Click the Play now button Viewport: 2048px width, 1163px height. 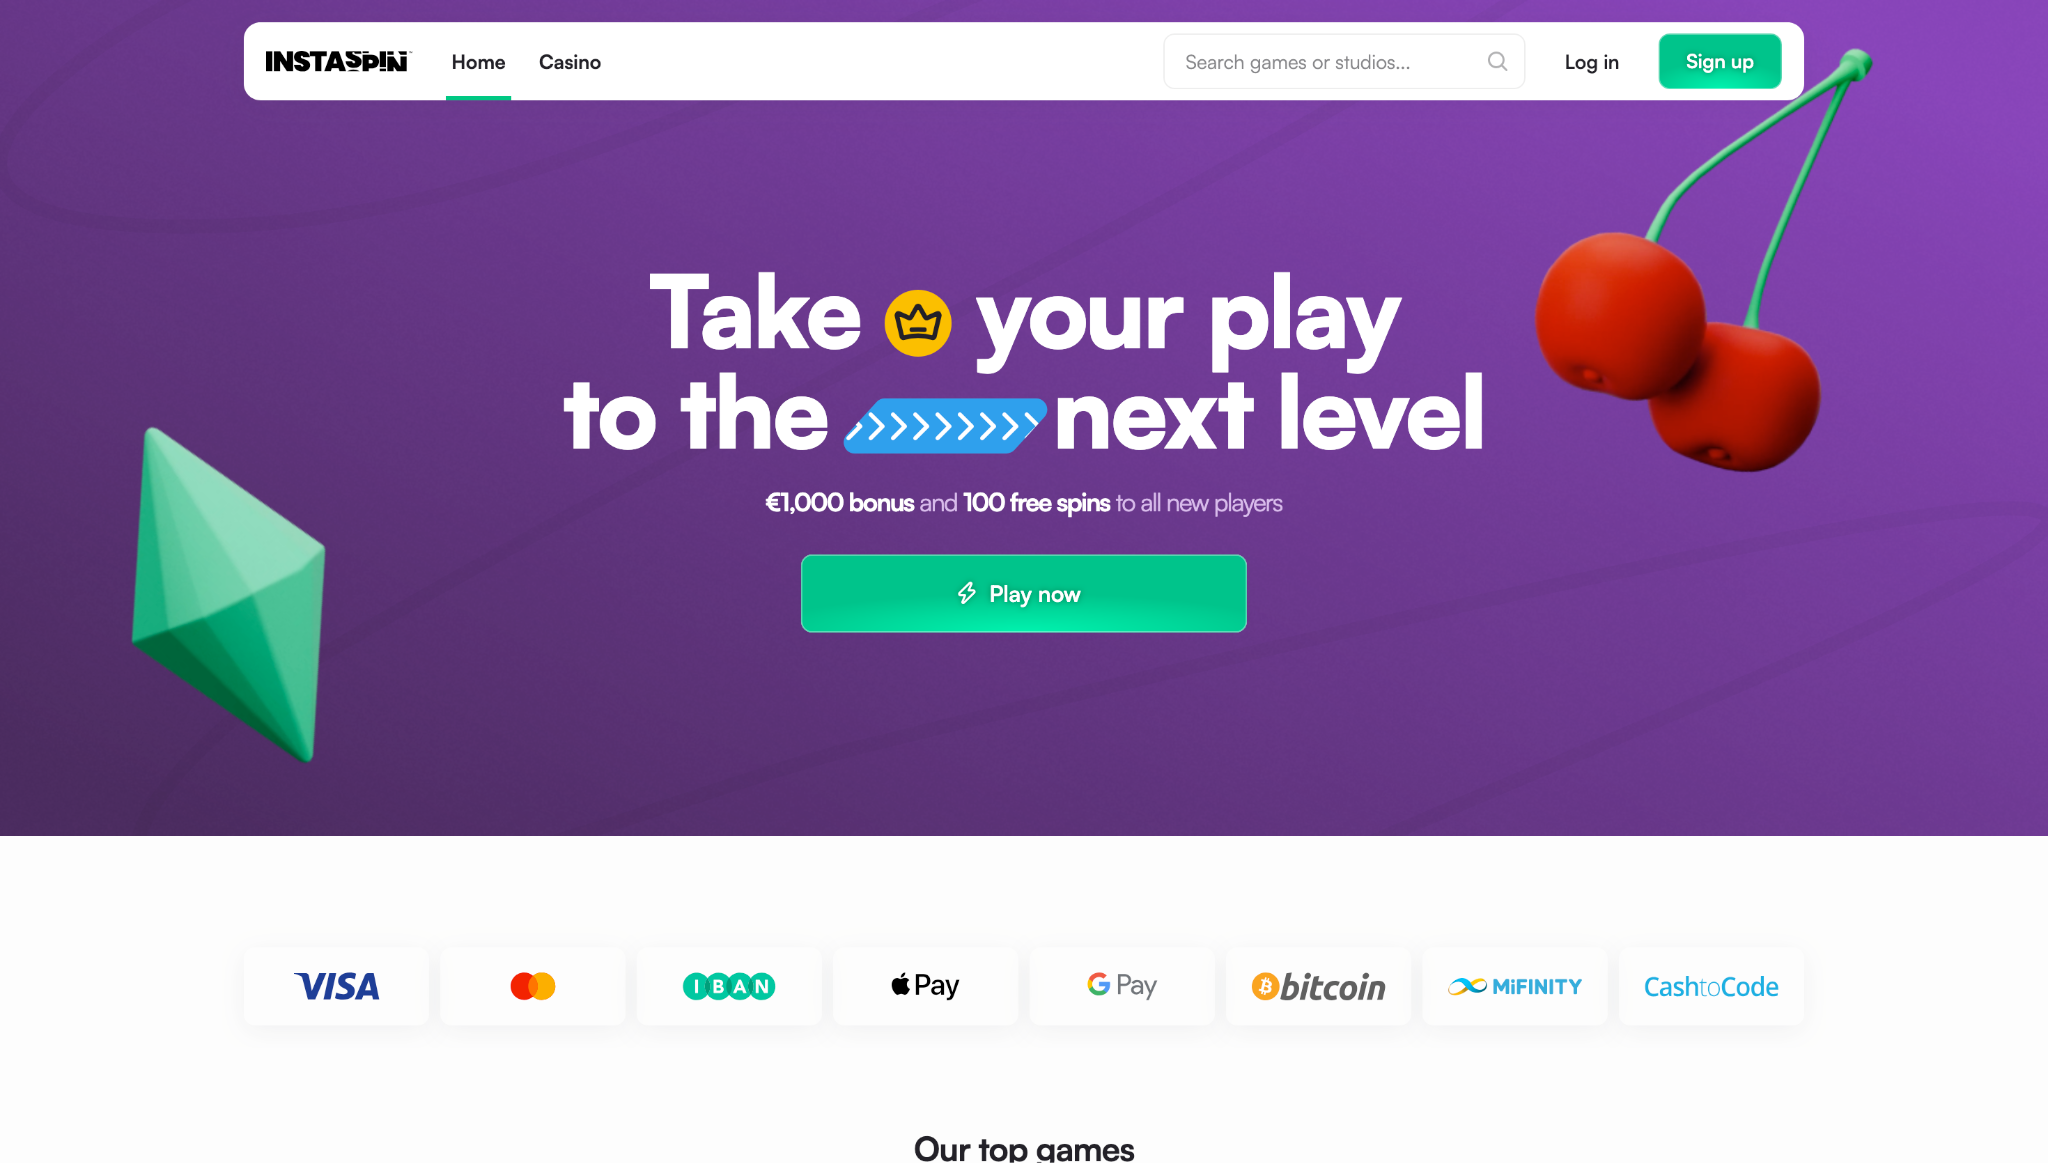pos(1023,593)
